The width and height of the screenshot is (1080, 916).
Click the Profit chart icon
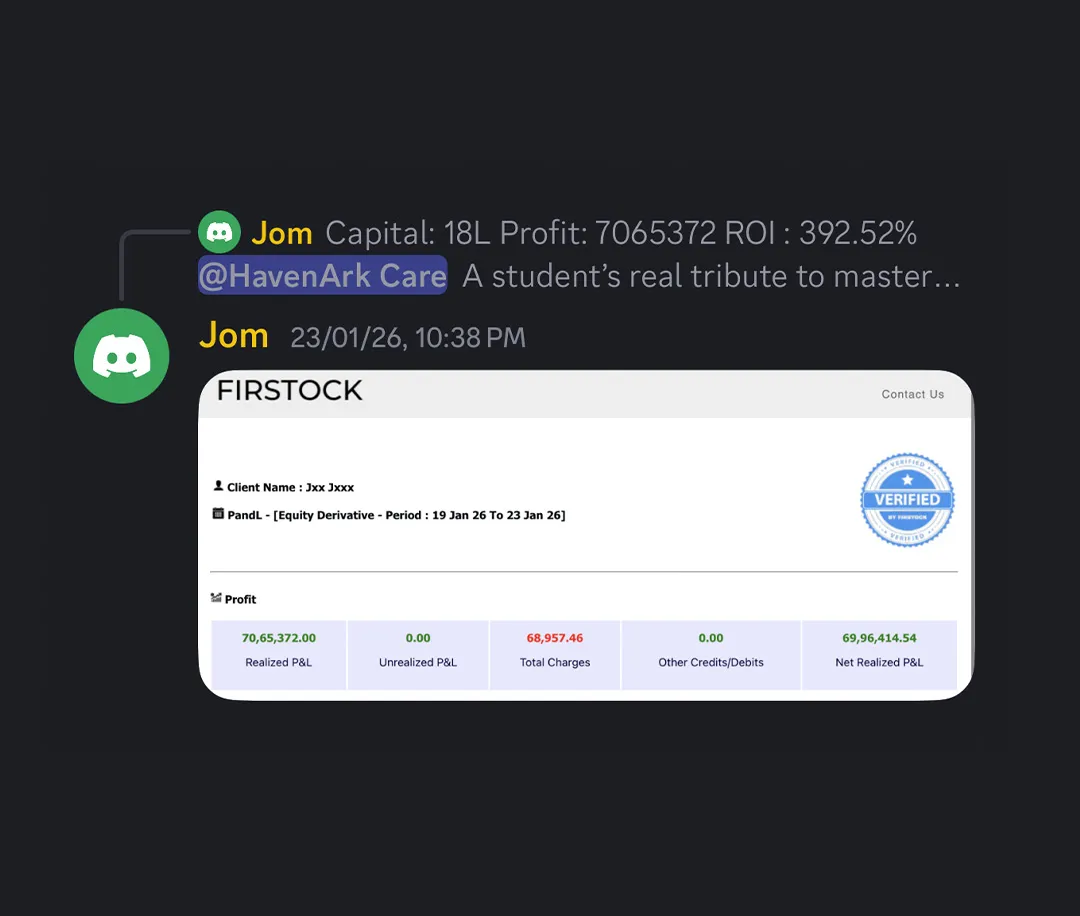coord(216,598)
